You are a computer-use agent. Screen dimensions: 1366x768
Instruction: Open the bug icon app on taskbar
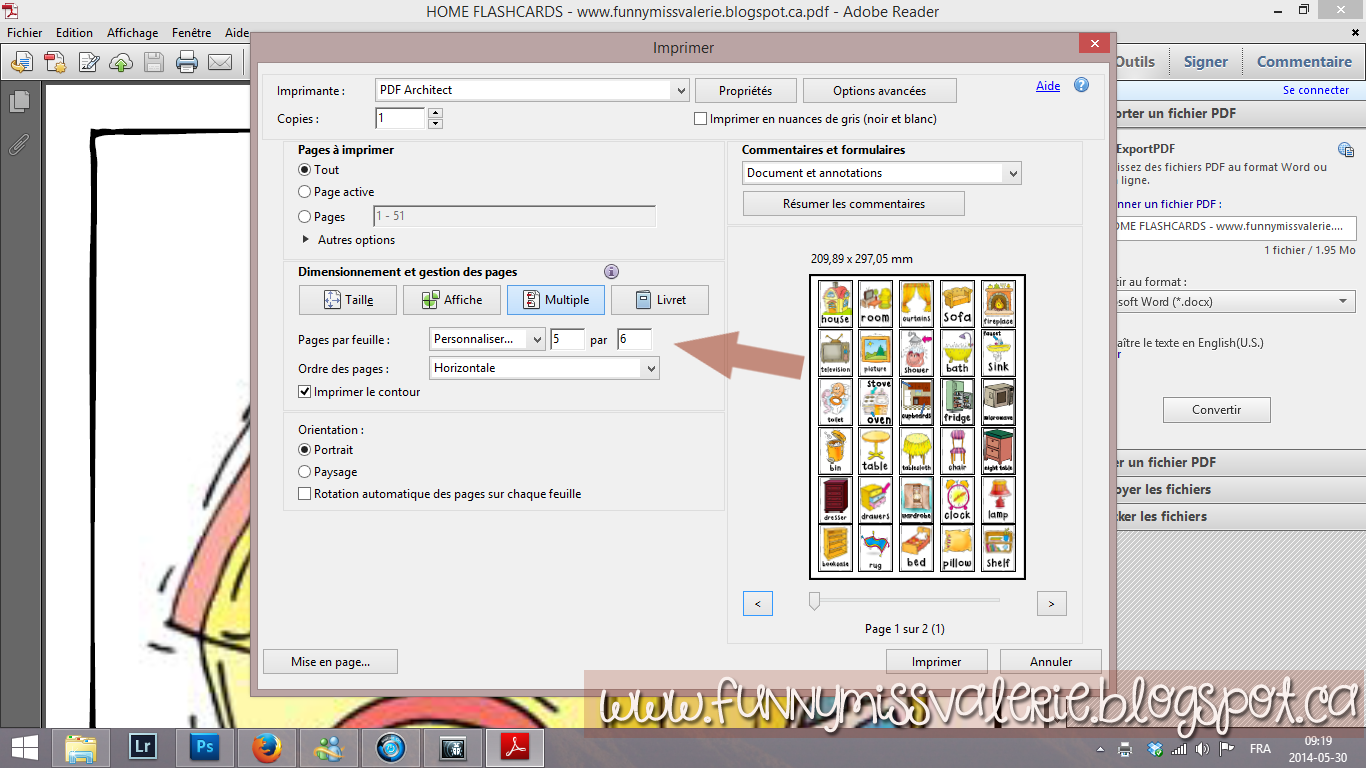452,747
